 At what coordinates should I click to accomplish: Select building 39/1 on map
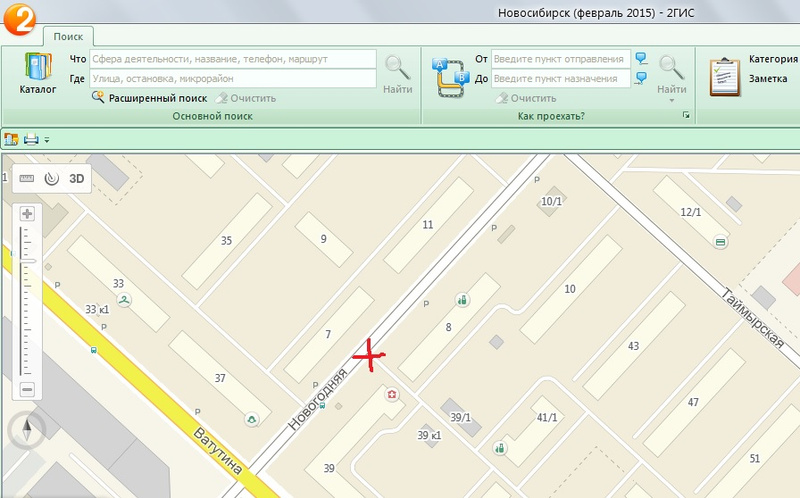point(460,417)
